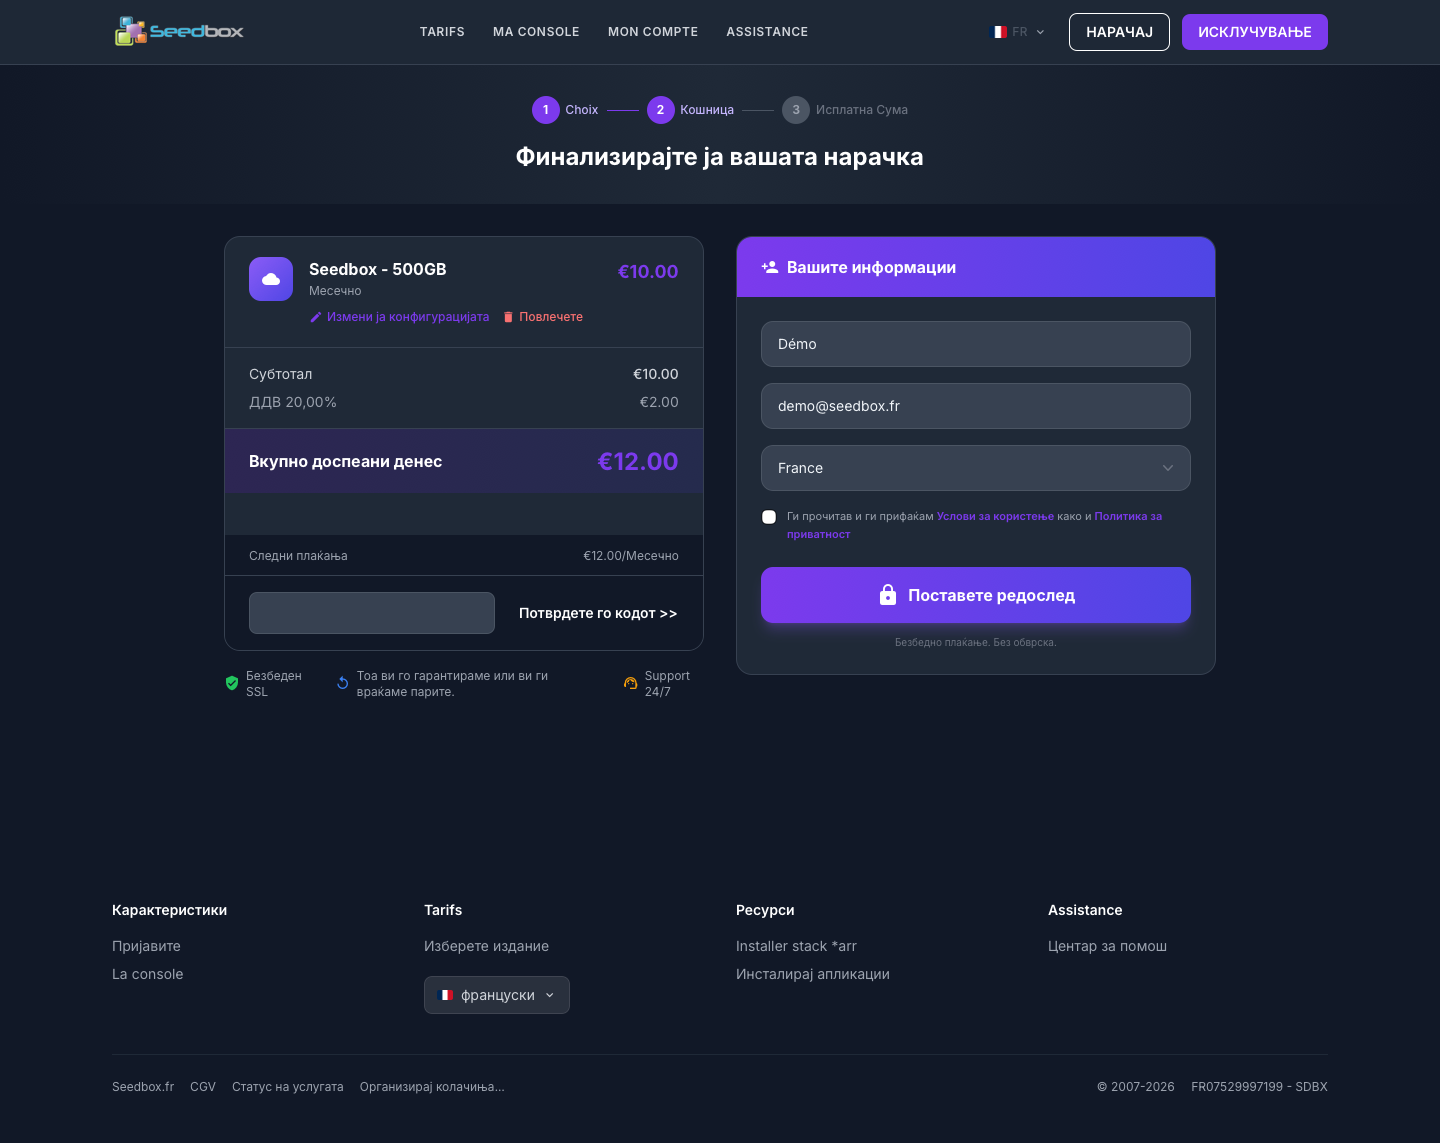Click Seedbox.fr link in bottom bar
Image resolution: width=1440 pixels, height=1143 pixels.
click(143, 1087)
